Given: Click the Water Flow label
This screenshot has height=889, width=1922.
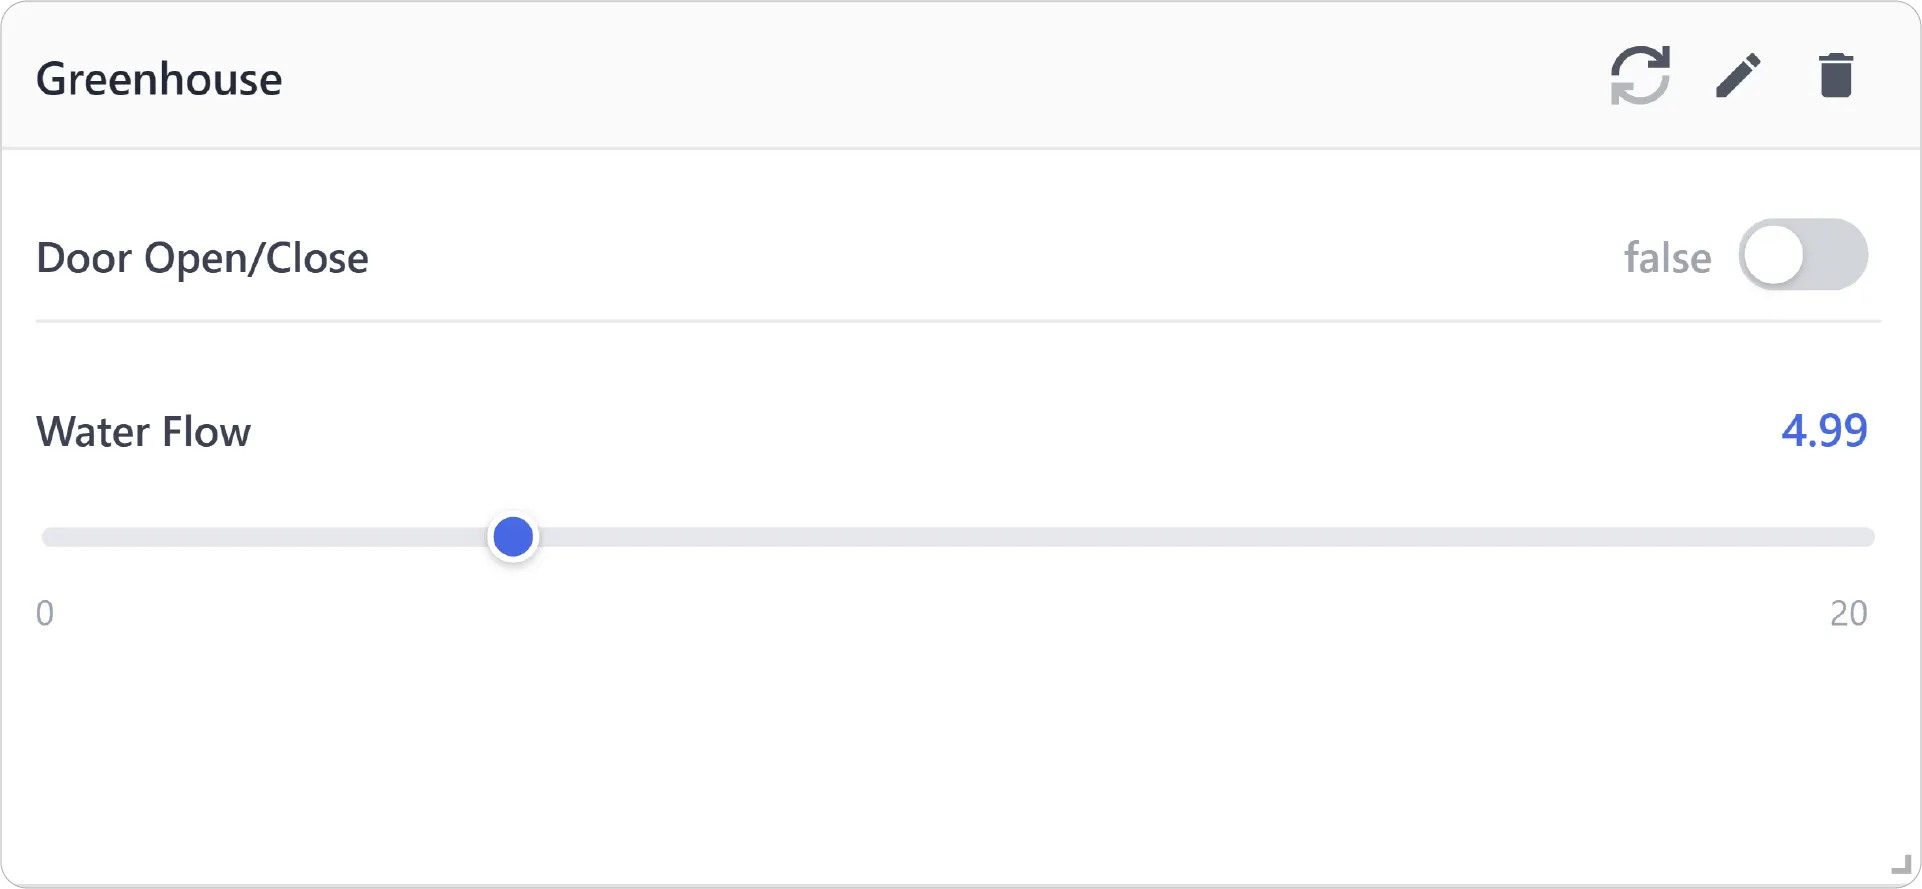Looking at the screenshot, I should pyautogui.click(x=143, y=431).
